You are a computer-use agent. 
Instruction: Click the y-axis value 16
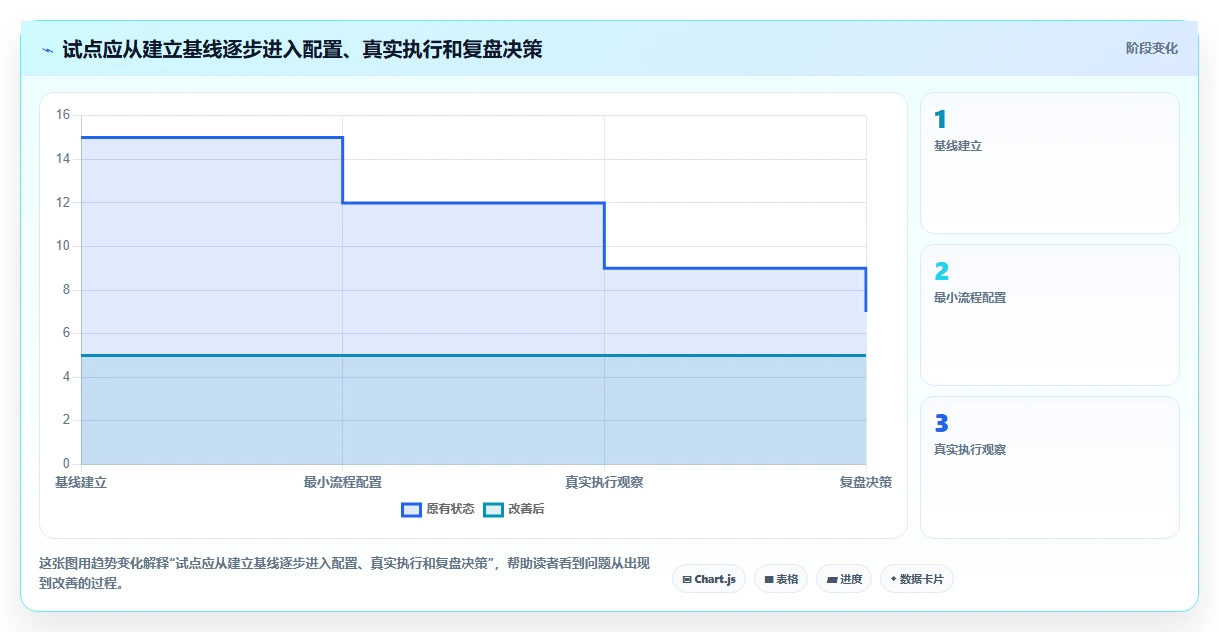pos(62,115)
